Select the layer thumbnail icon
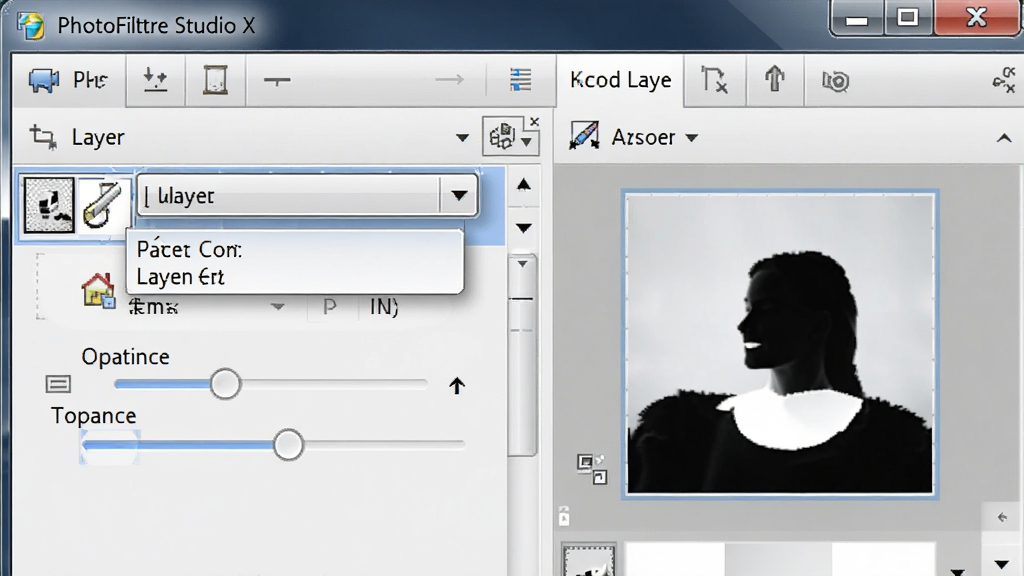The image size is (1024, 576). tap(48, 205)
